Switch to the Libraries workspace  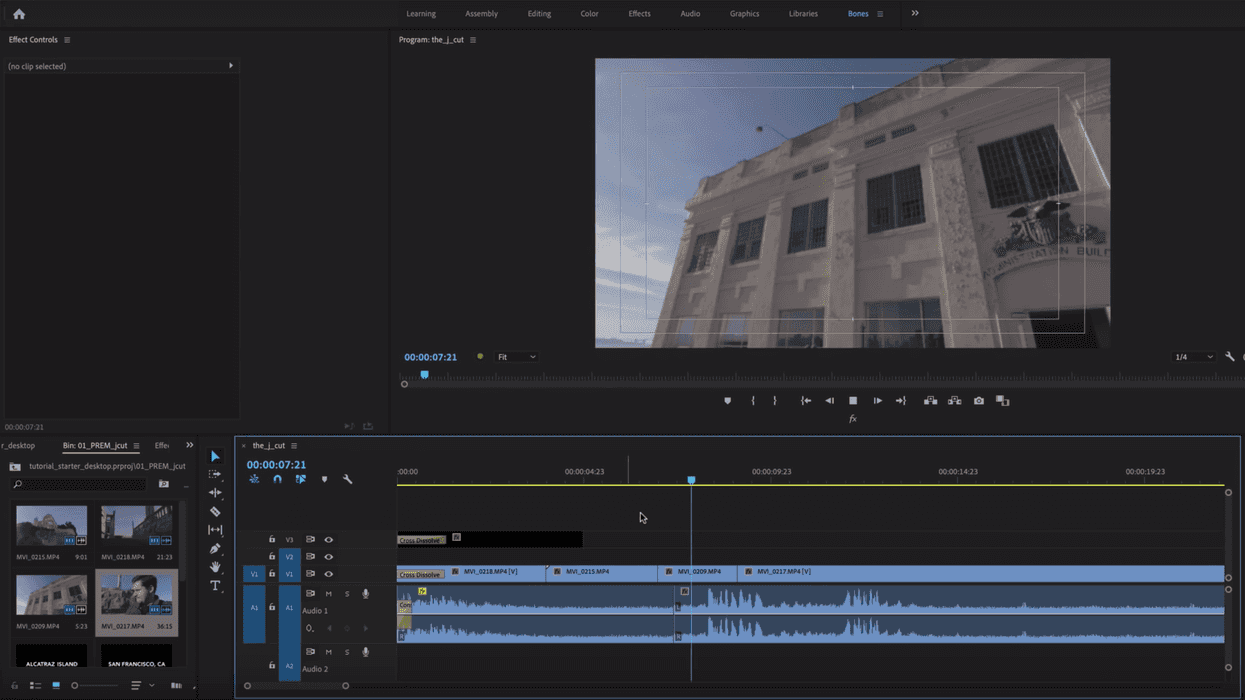[x=803, y=14]
